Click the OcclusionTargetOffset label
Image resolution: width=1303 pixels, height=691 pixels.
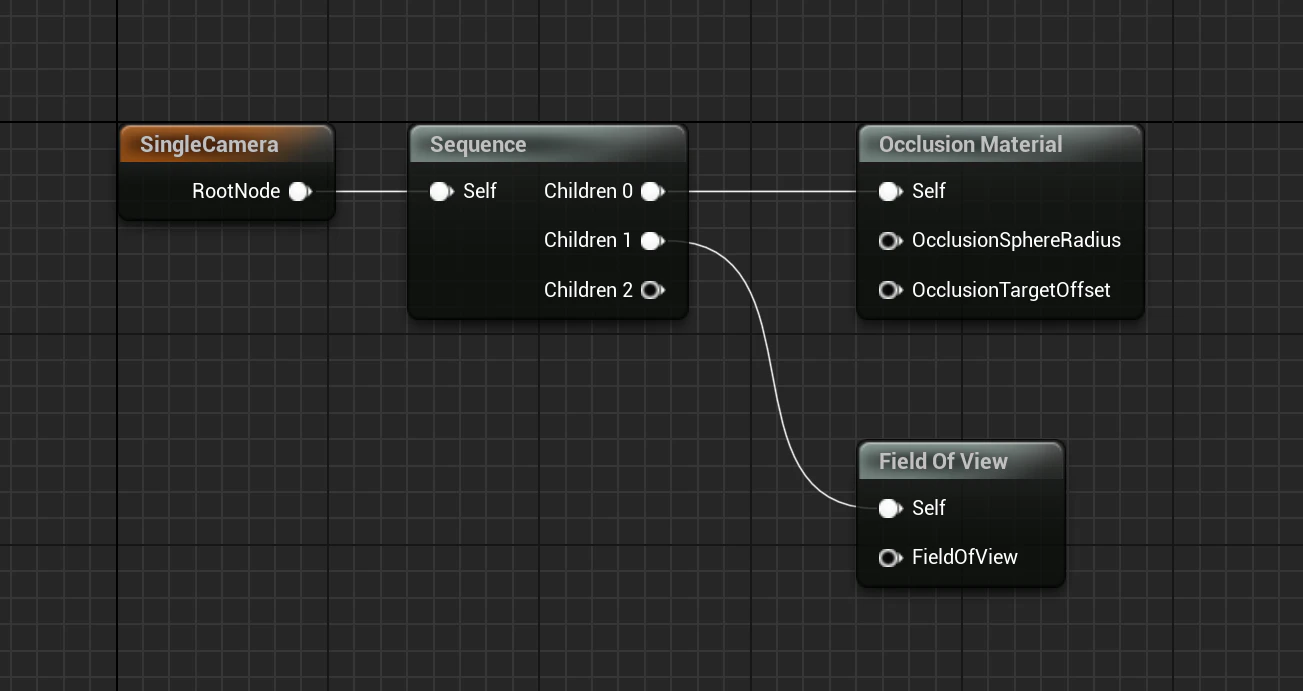click(1011, 290)
